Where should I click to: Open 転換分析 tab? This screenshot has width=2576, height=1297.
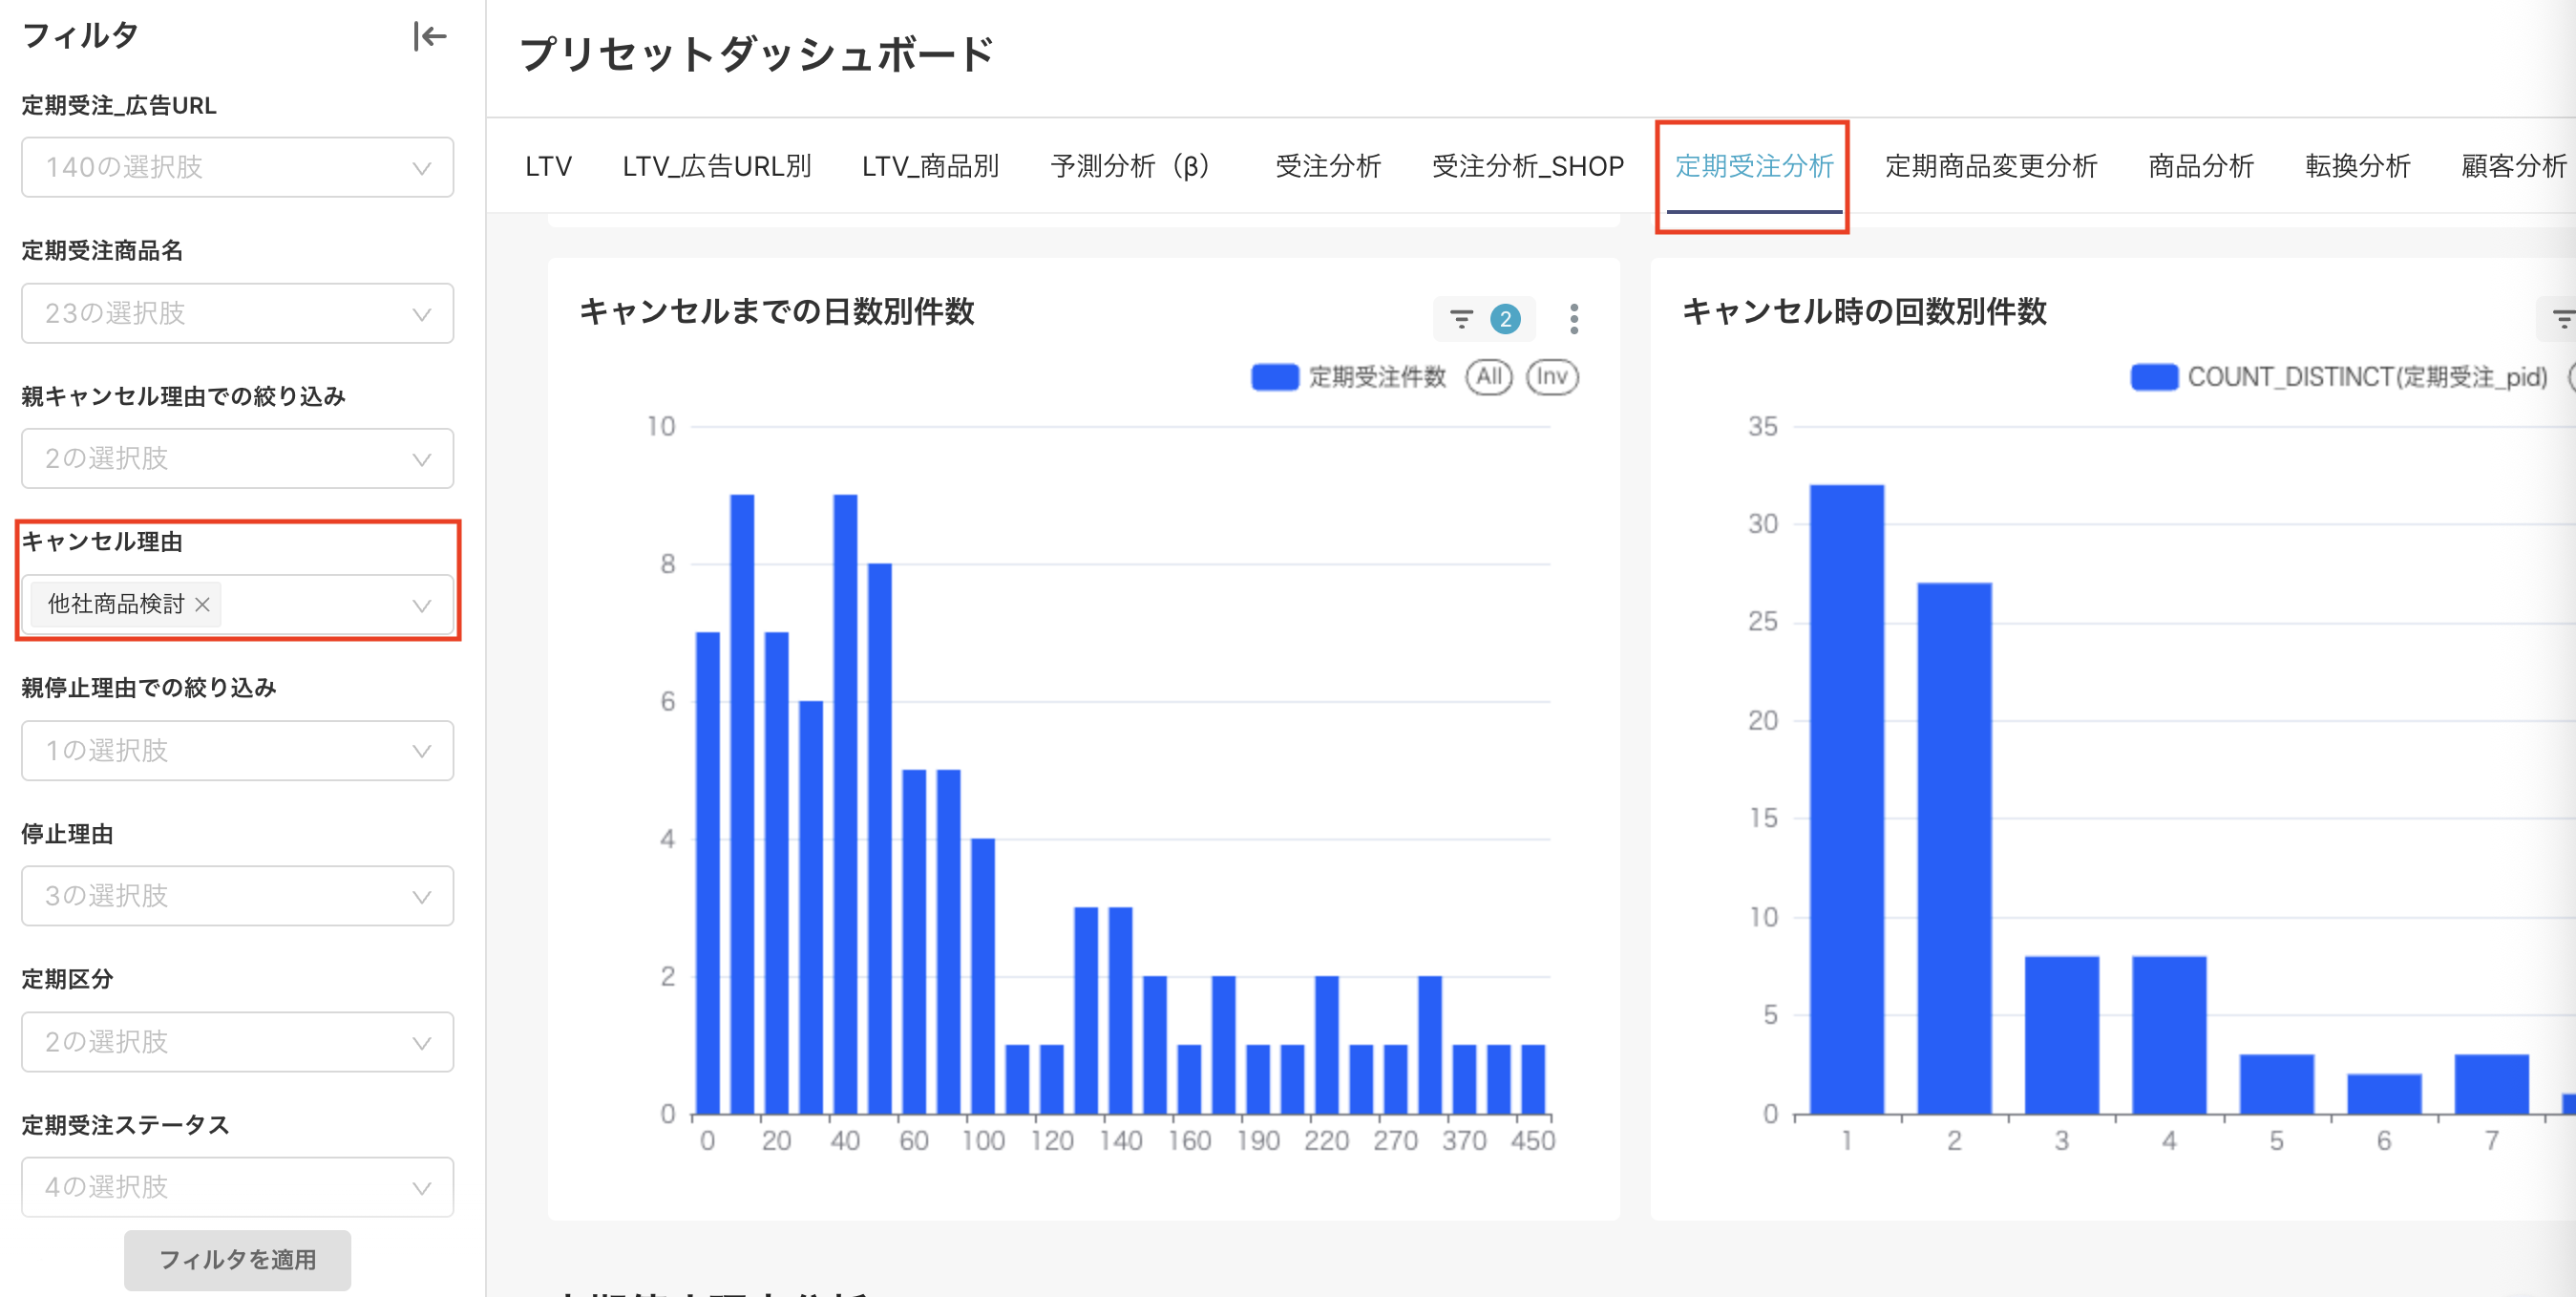[x=2358, y=166]
